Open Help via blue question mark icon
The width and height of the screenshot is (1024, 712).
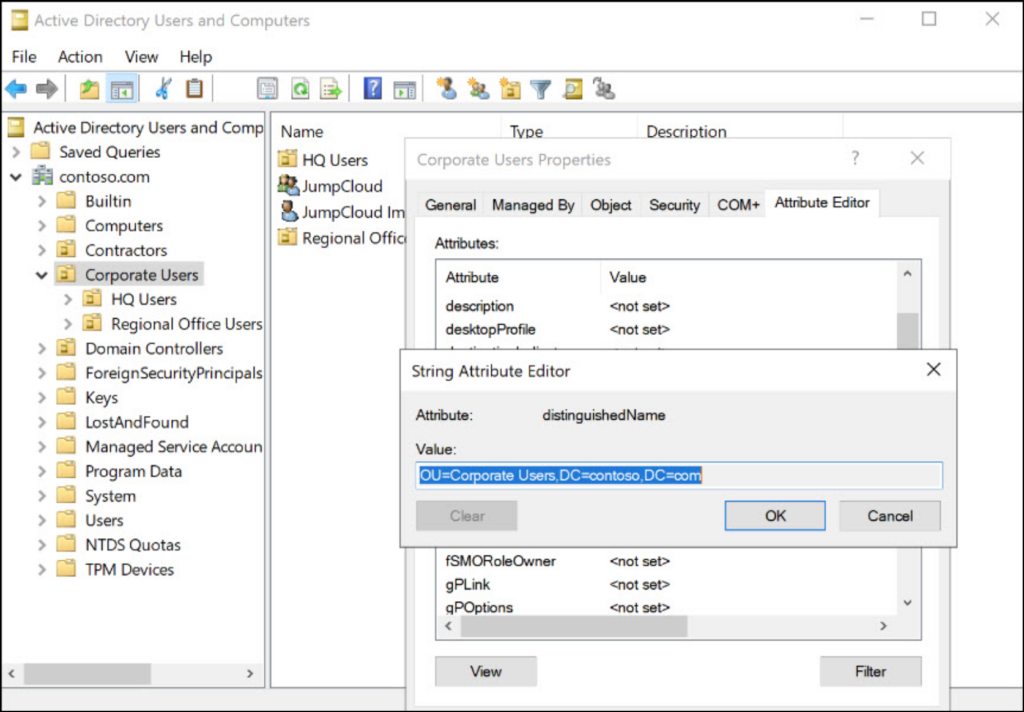[372, 89]
